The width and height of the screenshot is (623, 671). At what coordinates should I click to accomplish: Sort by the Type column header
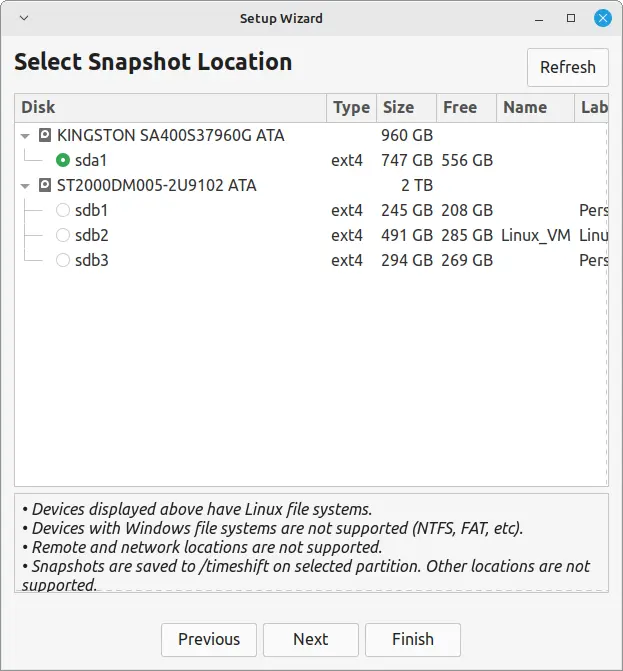coord(351,107)
